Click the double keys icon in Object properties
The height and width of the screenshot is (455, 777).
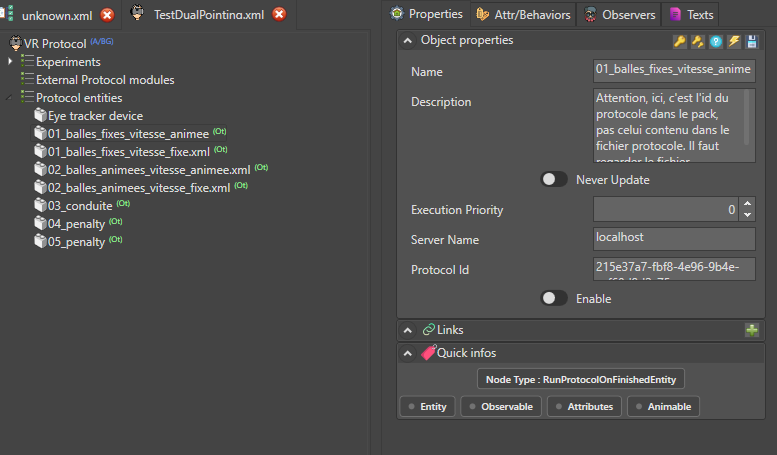698,42
